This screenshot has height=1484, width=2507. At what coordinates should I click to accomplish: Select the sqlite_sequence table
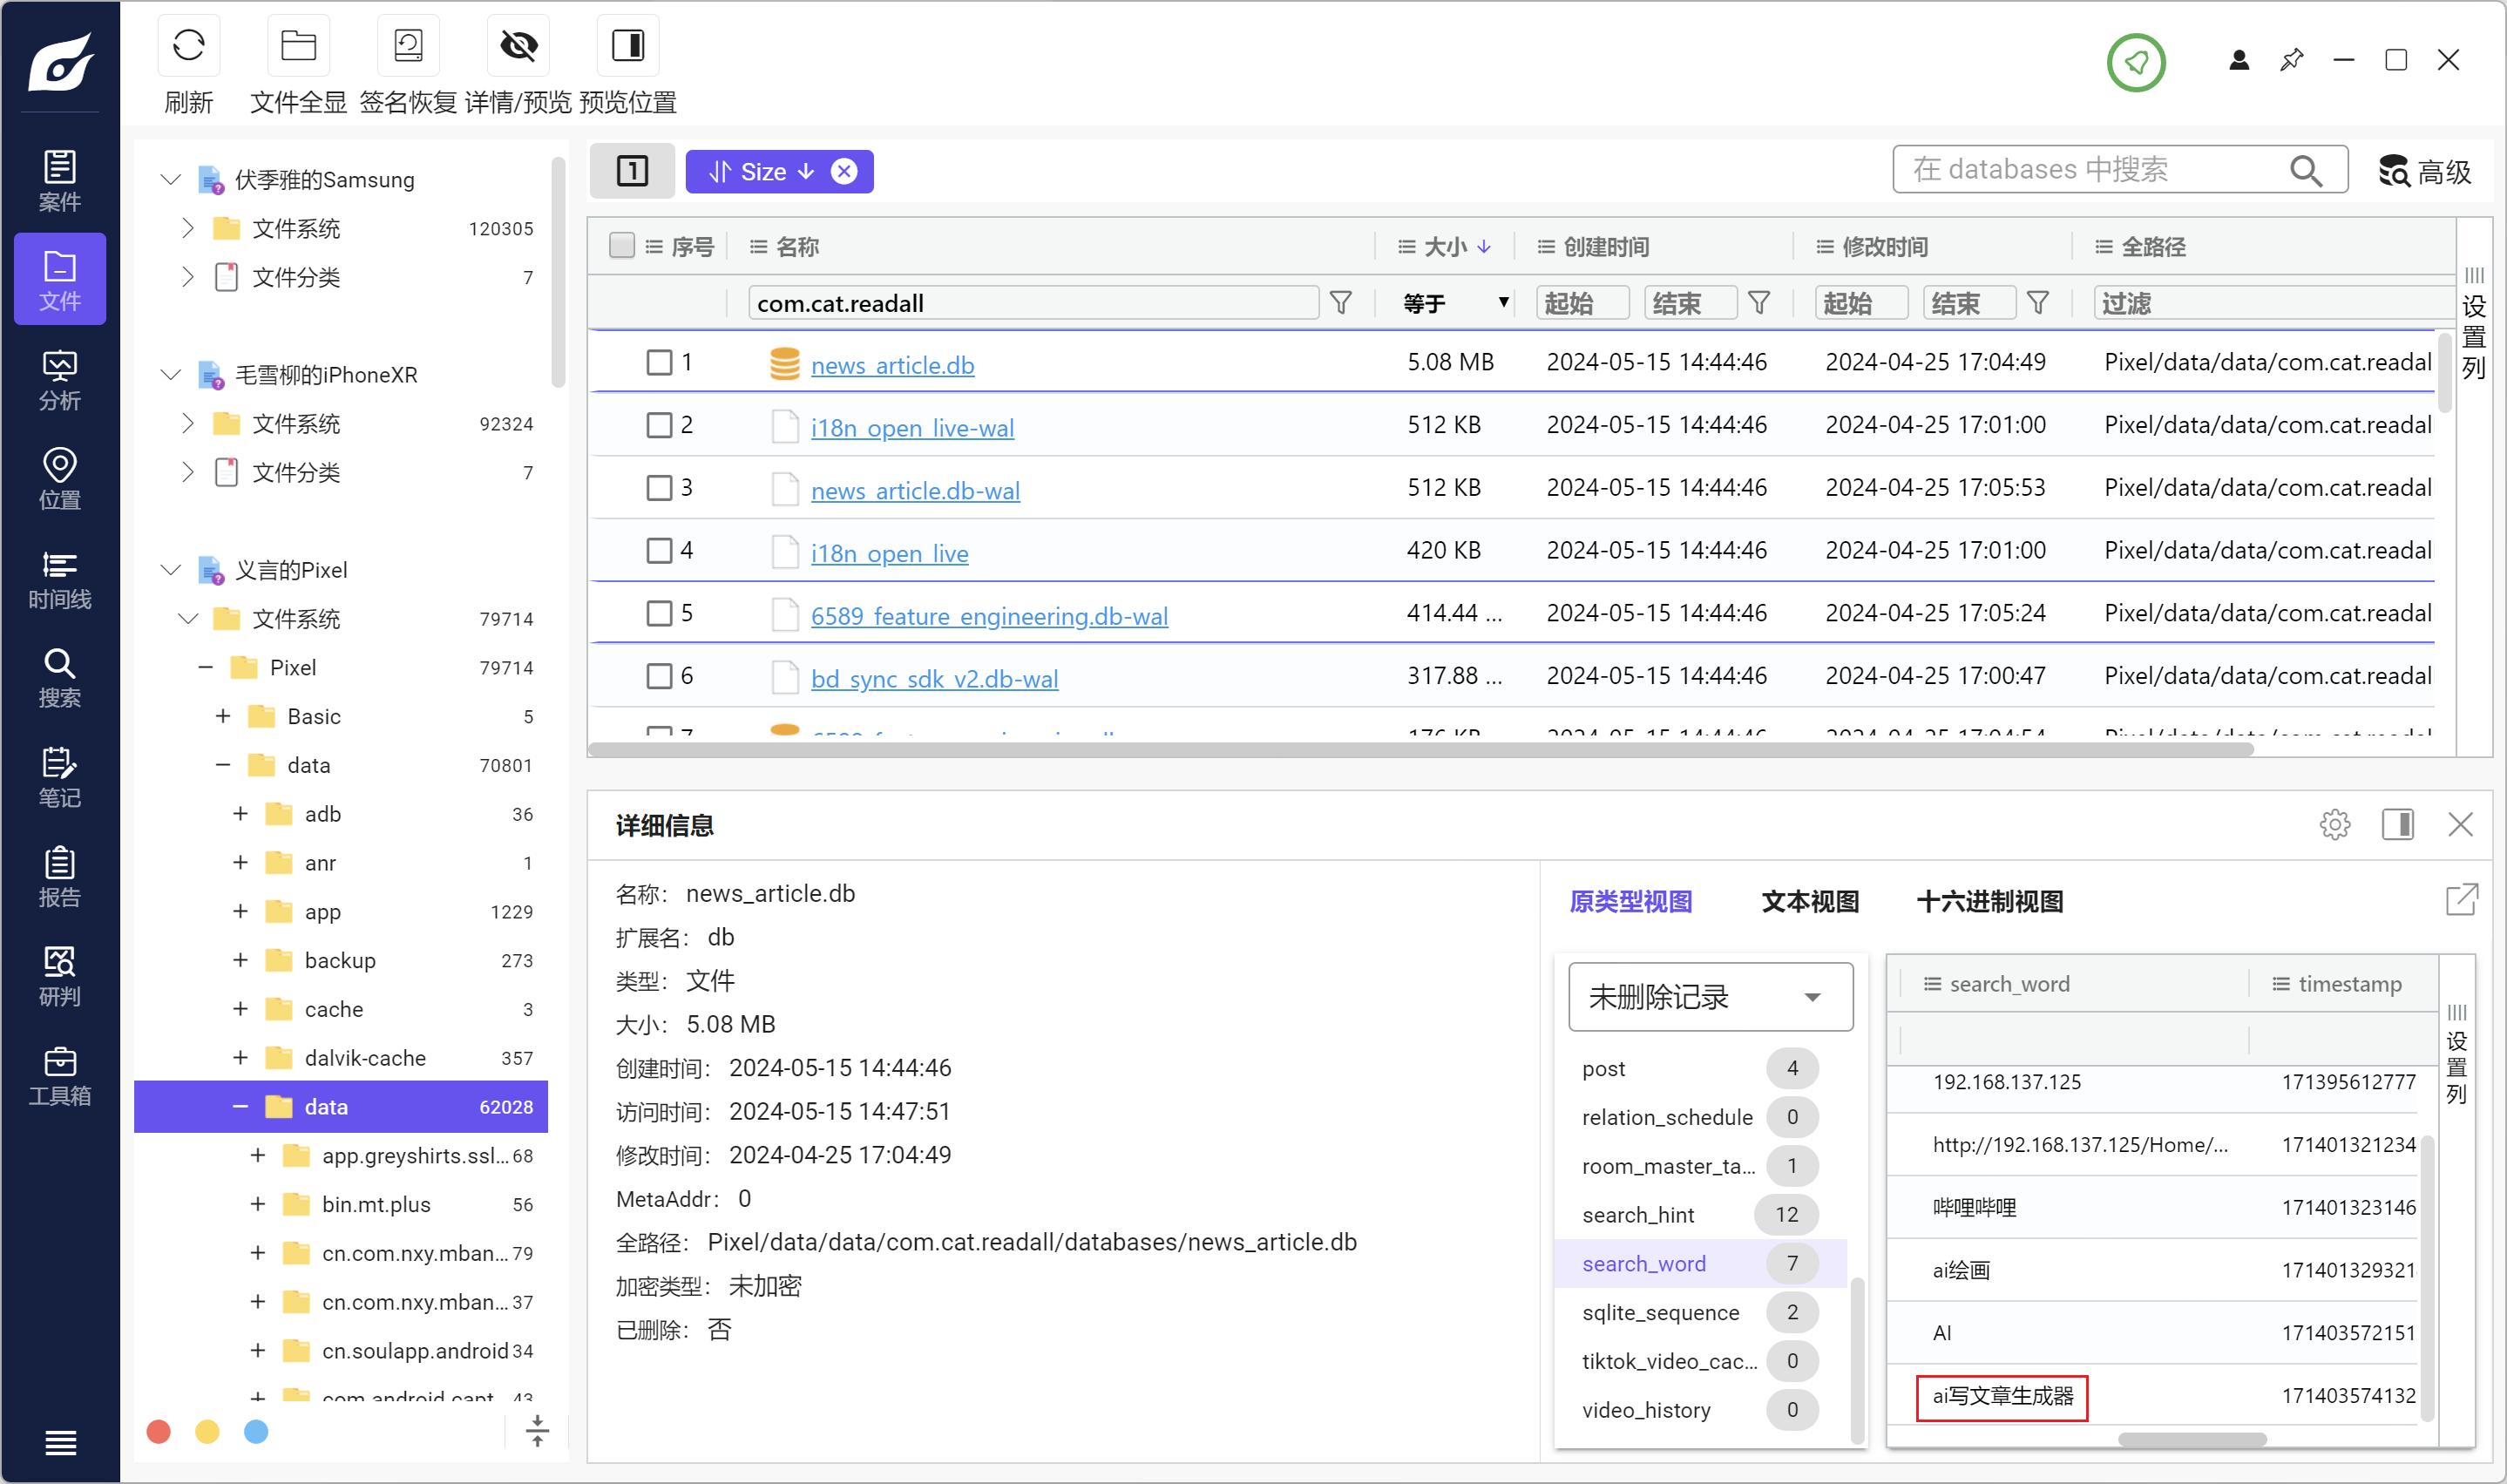click(1699, 1312)
